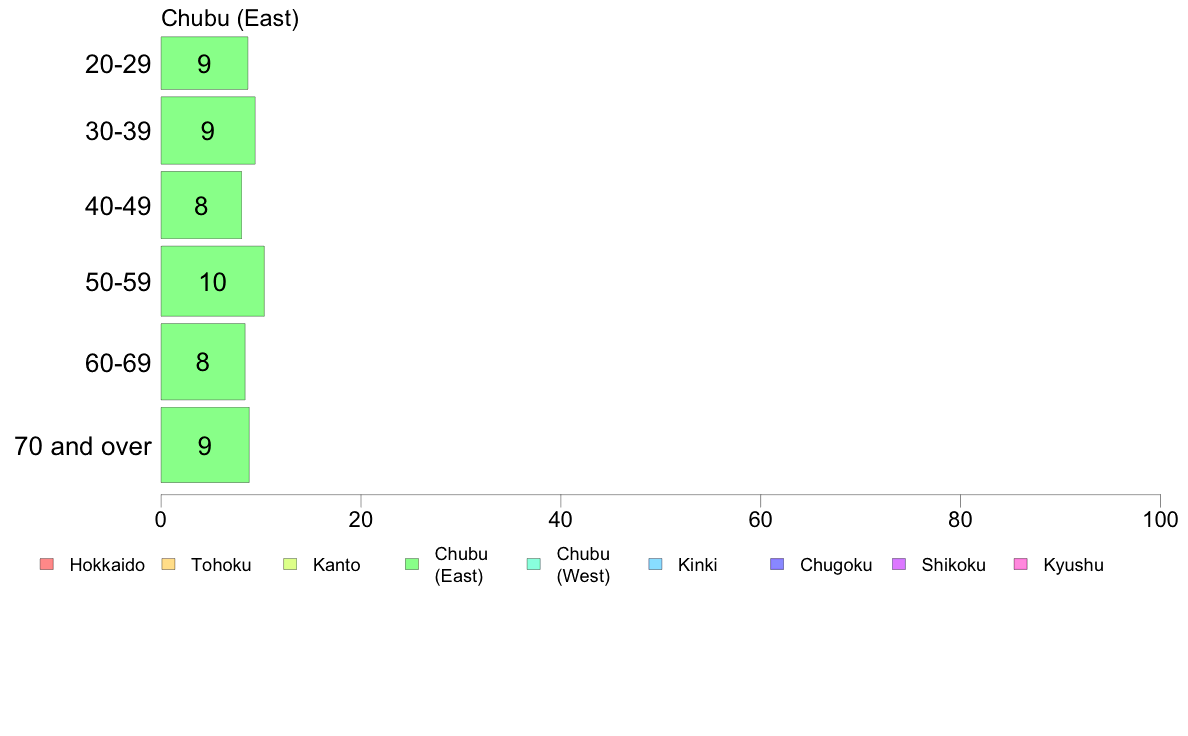Viewport: 1188px width, 736px height.
Task: Click the Chugoku purple-blue legend swatch
Action: pos(777,564)
